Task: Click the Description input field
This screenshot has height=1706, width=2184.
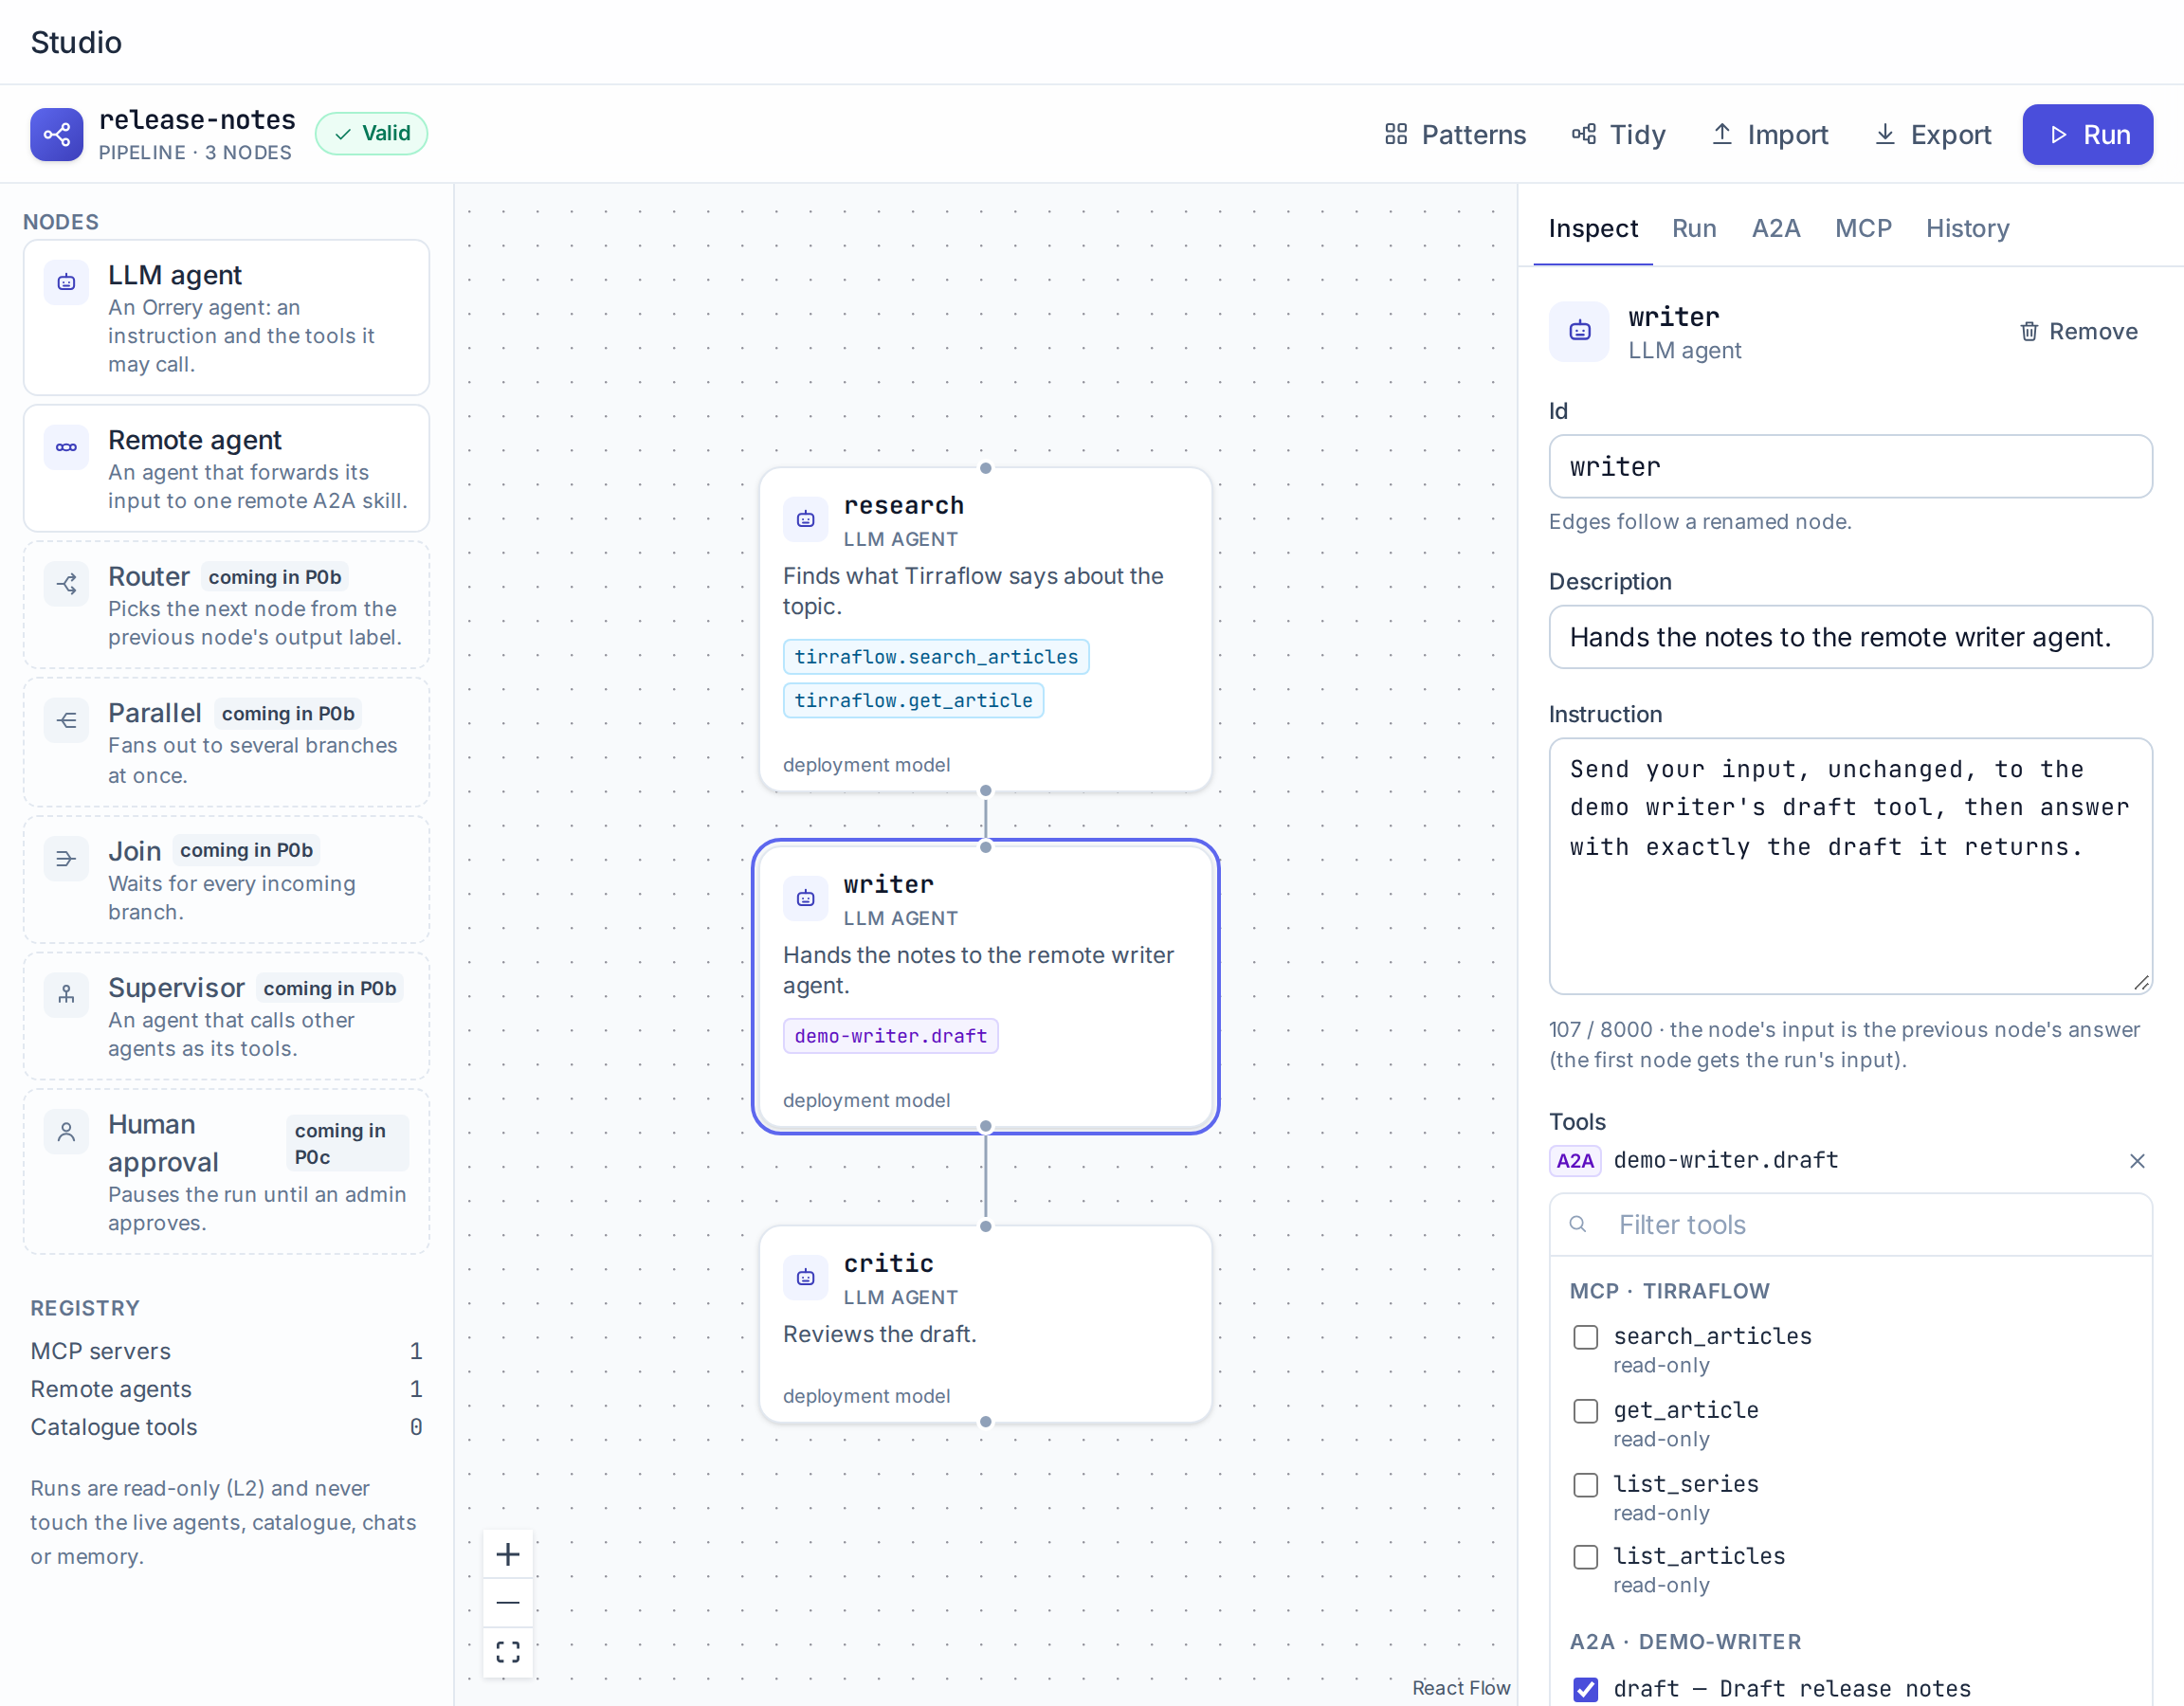Action: point(1850,637)
